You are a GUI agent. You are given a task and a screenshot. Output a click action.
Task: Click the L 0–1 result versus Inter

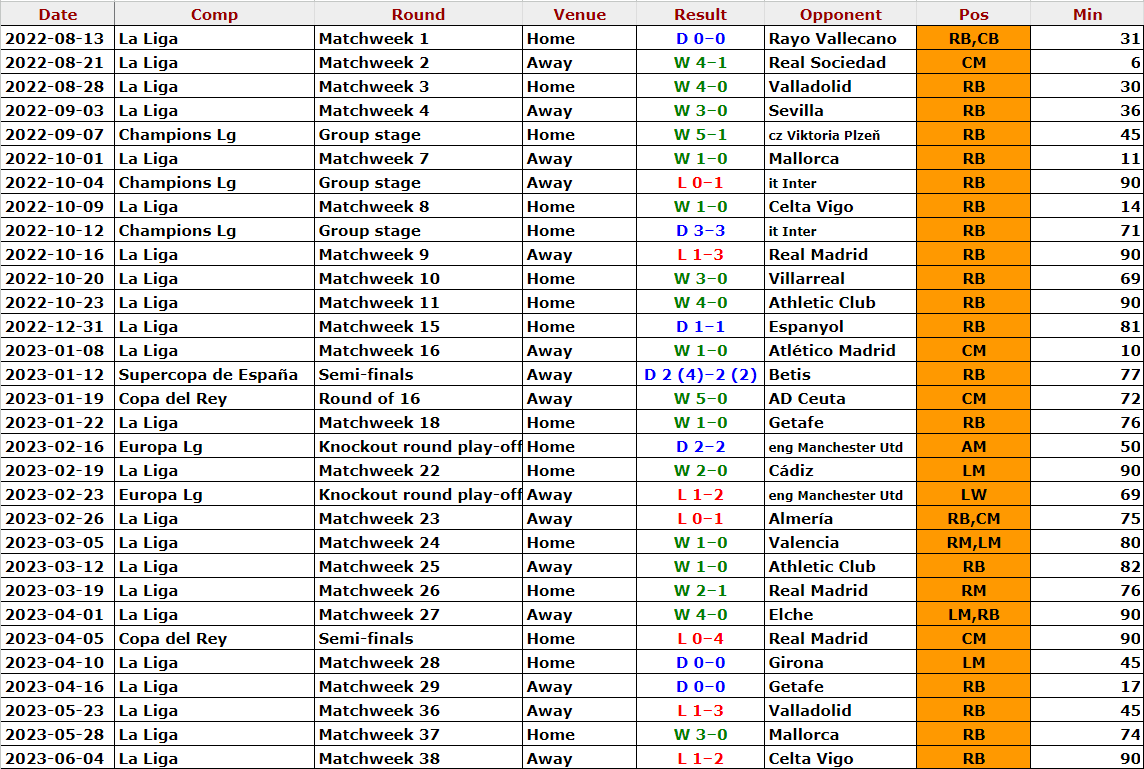coord(700,182)
